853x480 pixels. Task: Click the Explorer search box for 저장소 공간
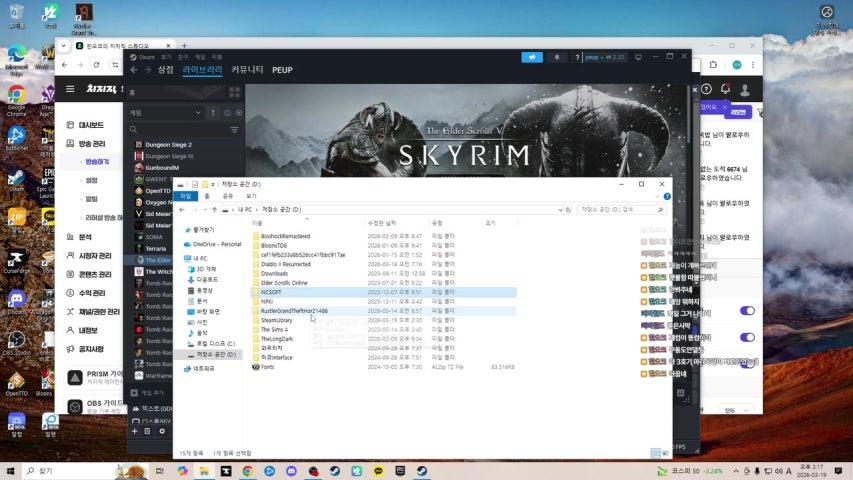[x=615, y=210]
